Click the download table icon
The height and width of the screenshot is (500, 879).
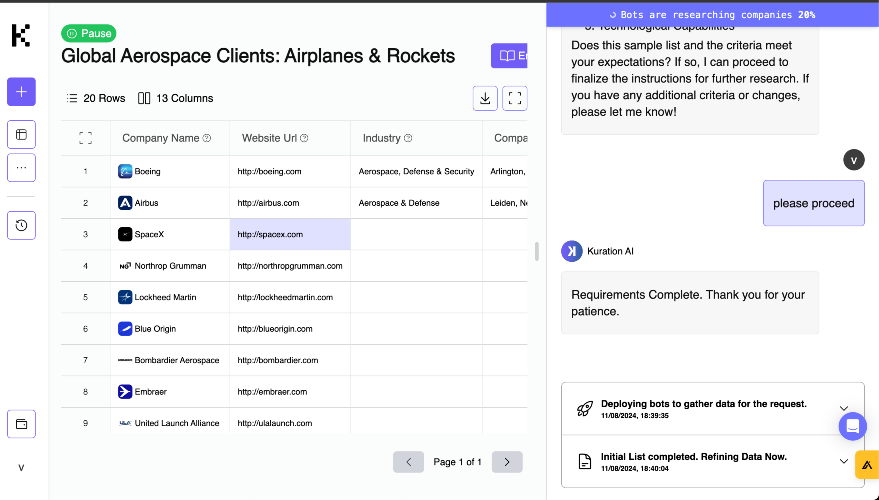click(x=485, y=98)
